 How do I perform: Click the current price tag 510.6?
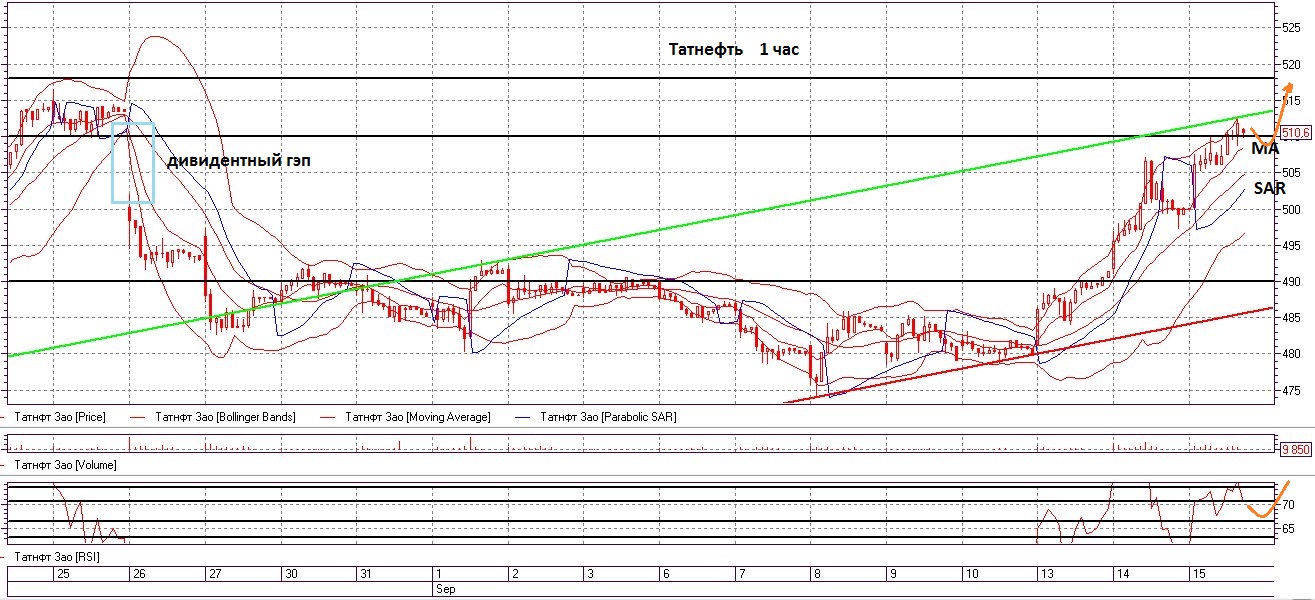pos(1295,132)
